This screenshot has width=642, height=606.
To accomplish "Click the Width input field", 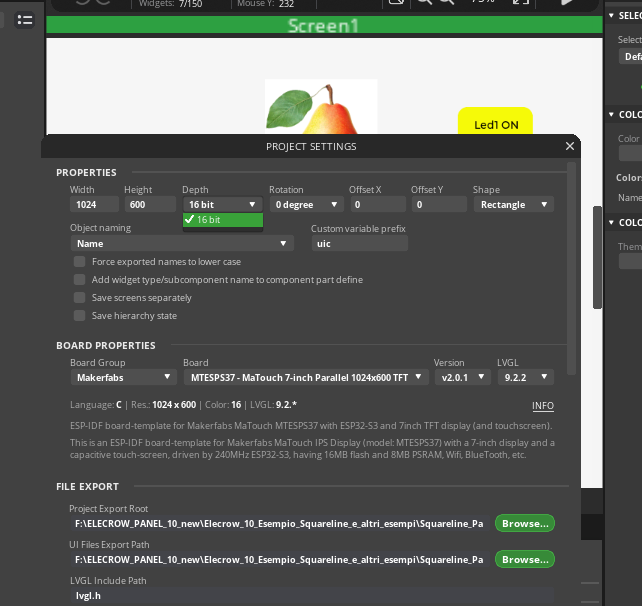I will pyautogui.click(x=93, y=205).
